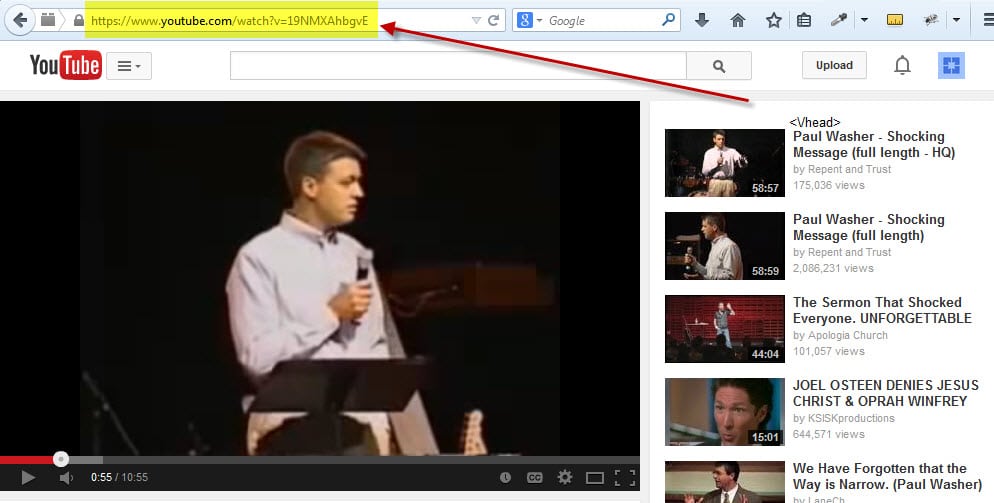The image size is (994, 503).
Task: Select the YouTube URL in address bar
Action: (229, 21)
